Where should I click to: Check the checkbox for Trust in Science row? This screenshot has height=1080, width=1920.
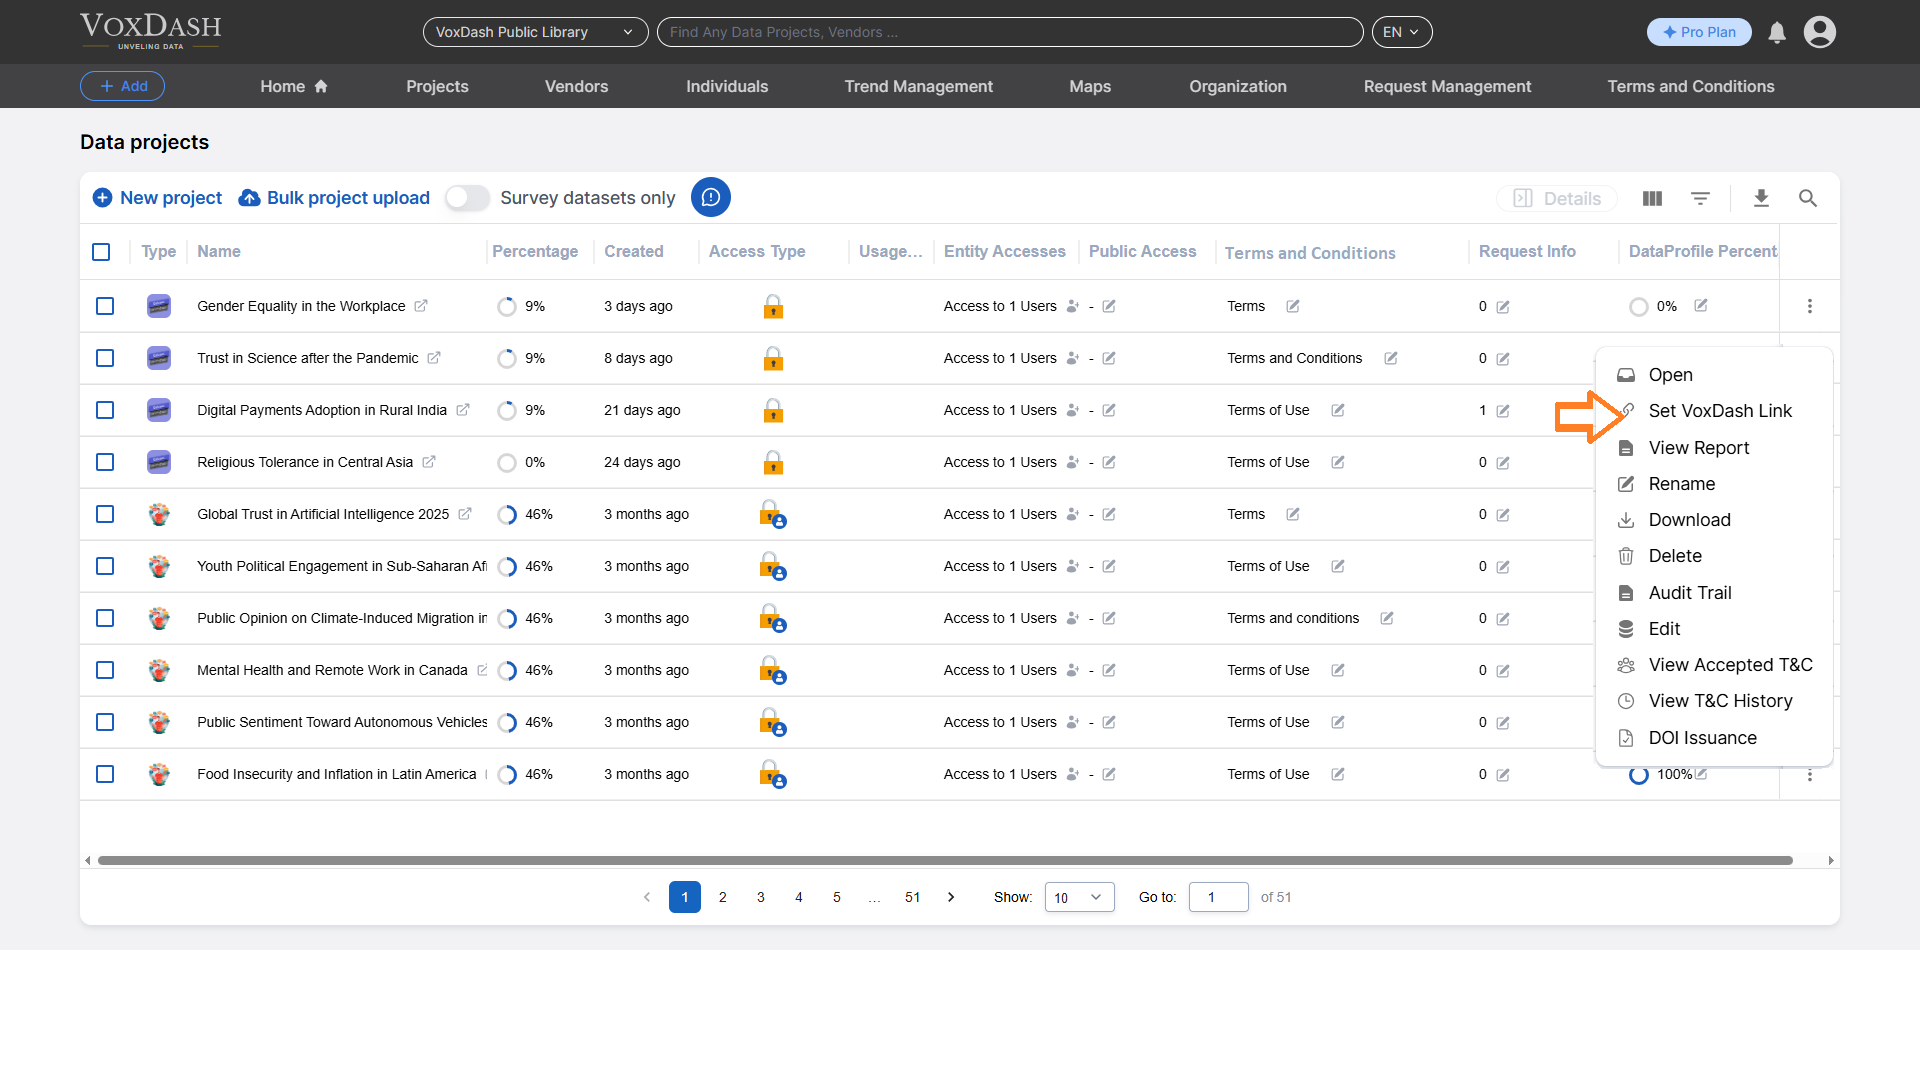pyautogui.click(x=105, y=358)
